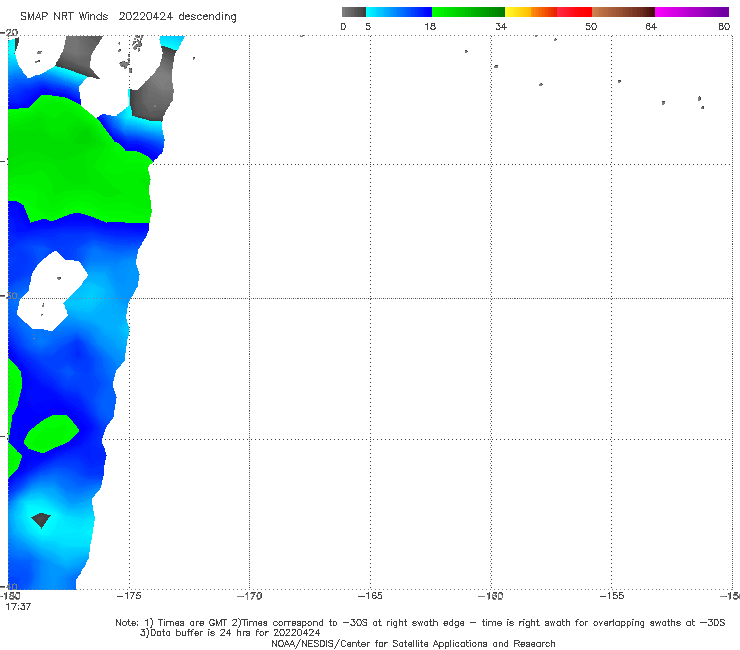This screenshot has width=740, height=650.
Task: Click the yellow-orange segment of the color bar
Action: coord(531,12)
